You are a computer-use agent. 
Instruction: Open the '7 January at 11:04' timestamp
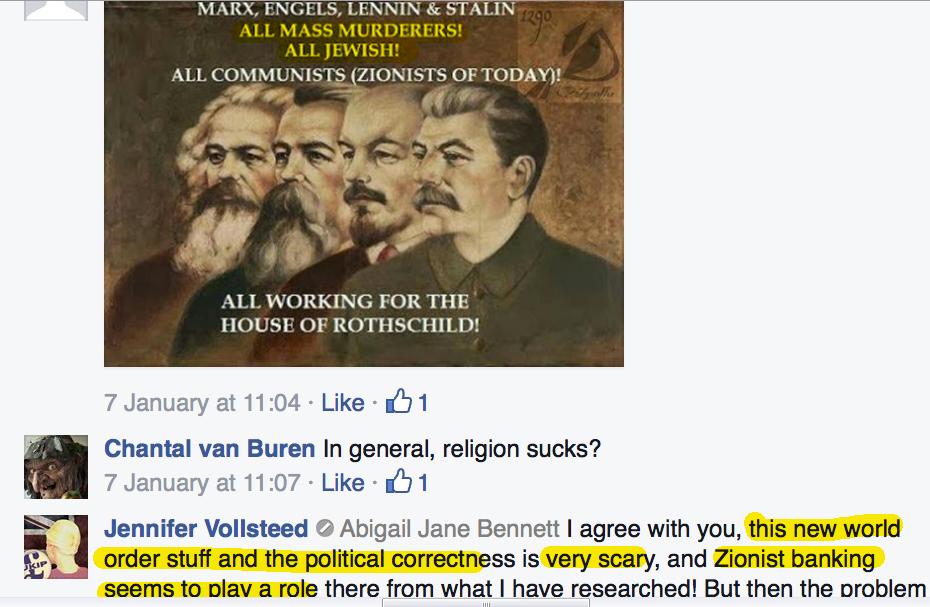pyautogui.click(x=202, y=403)
